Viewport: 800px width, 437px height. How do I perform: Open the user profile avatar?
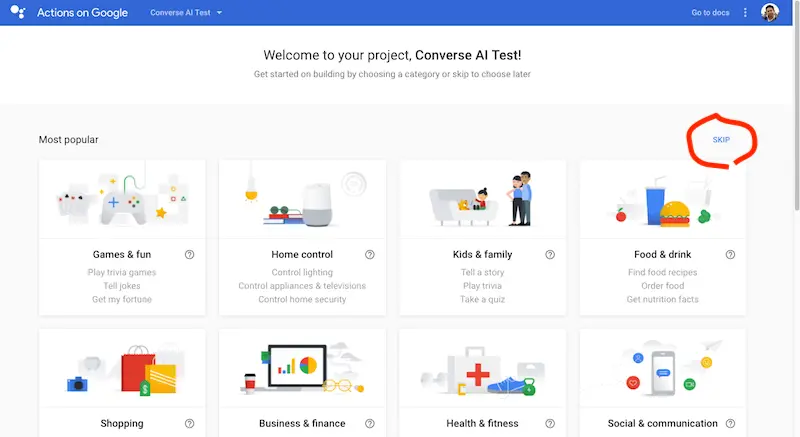(x=769, y=12)
